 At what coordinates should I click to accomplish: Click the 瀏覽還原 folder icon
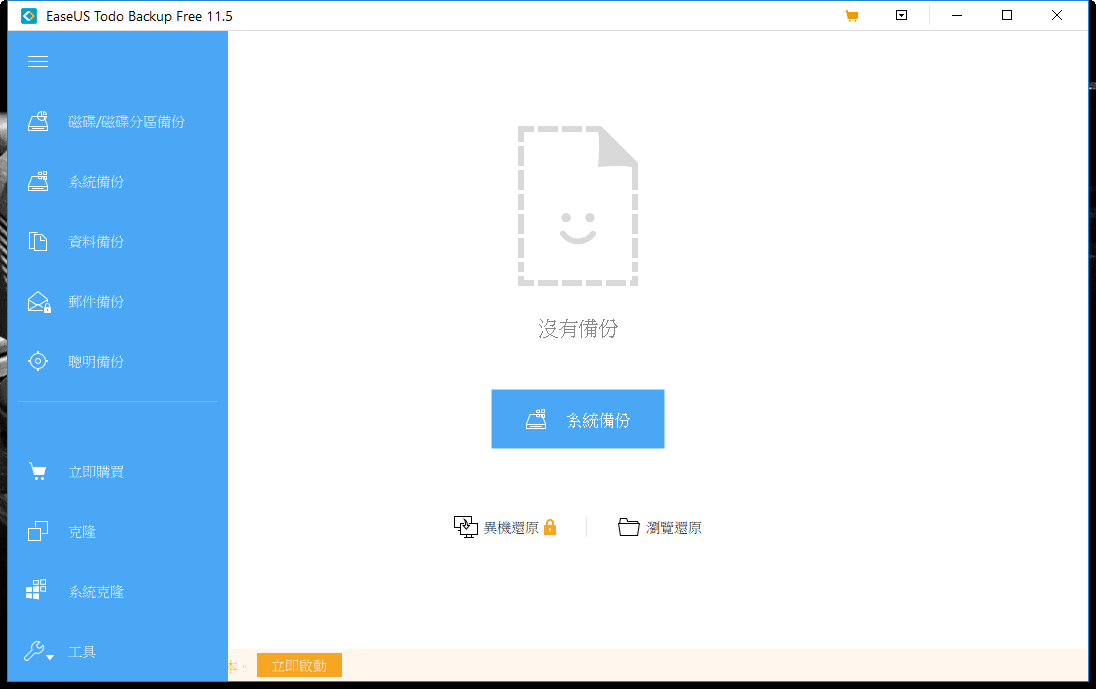point(628,527)
